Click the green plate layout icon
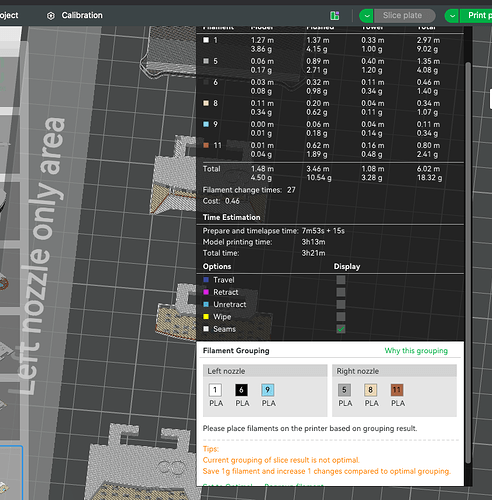The image size is (492, 500). click(x=335, y=15)
